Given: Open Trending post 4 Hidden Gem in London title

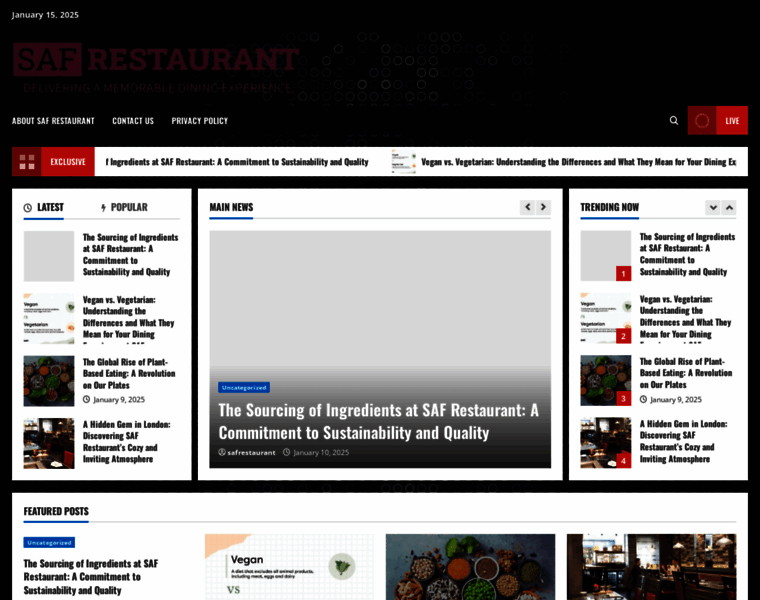Looking at the screenshot, I should pos(683,441).
